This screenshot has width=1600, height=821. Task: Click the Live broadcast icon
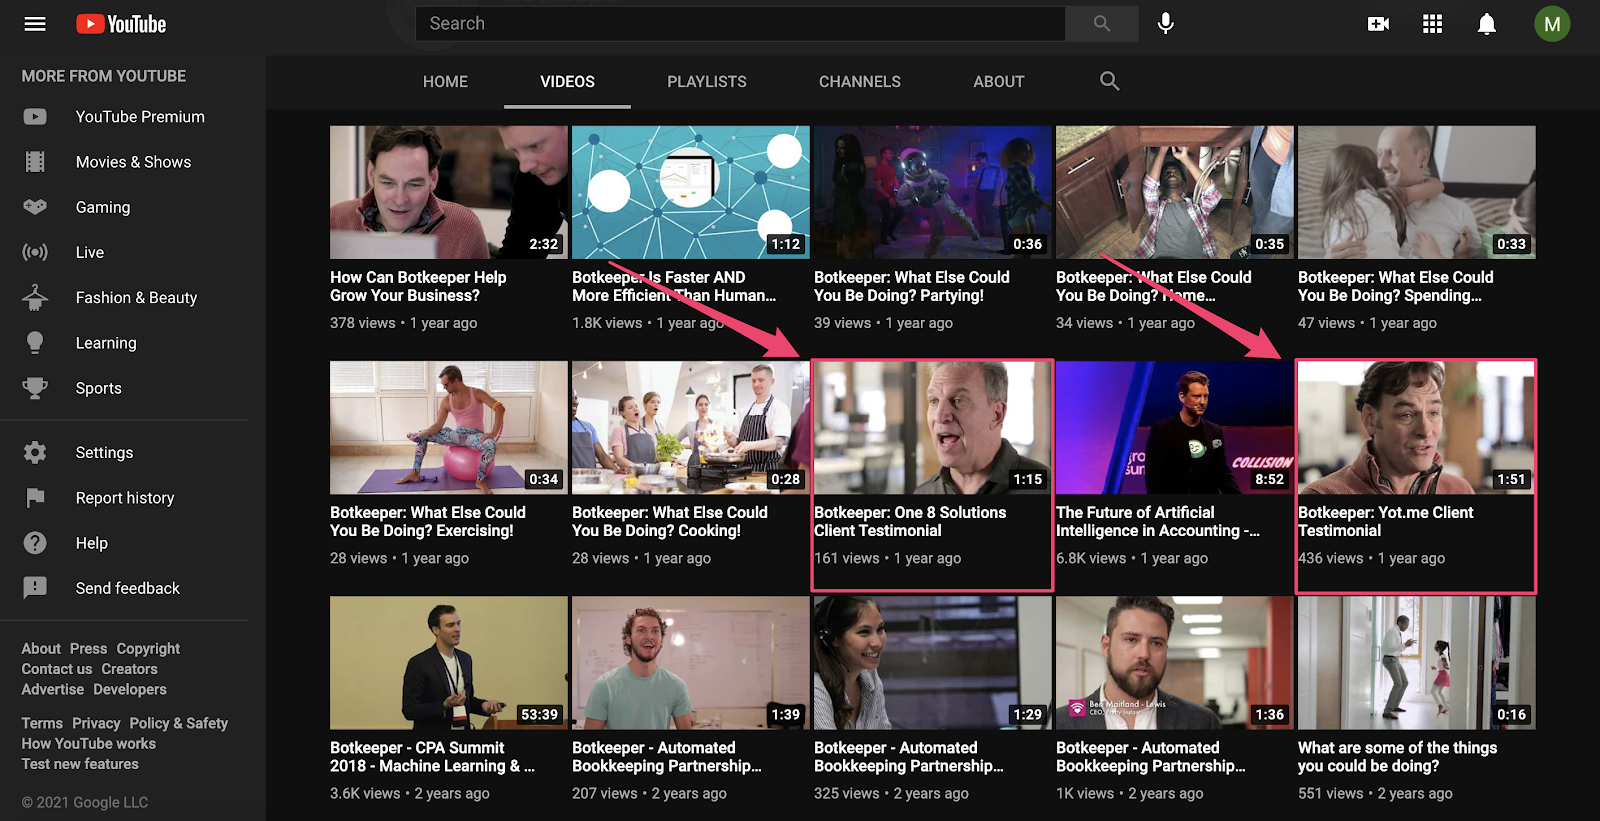click(35, 252)
